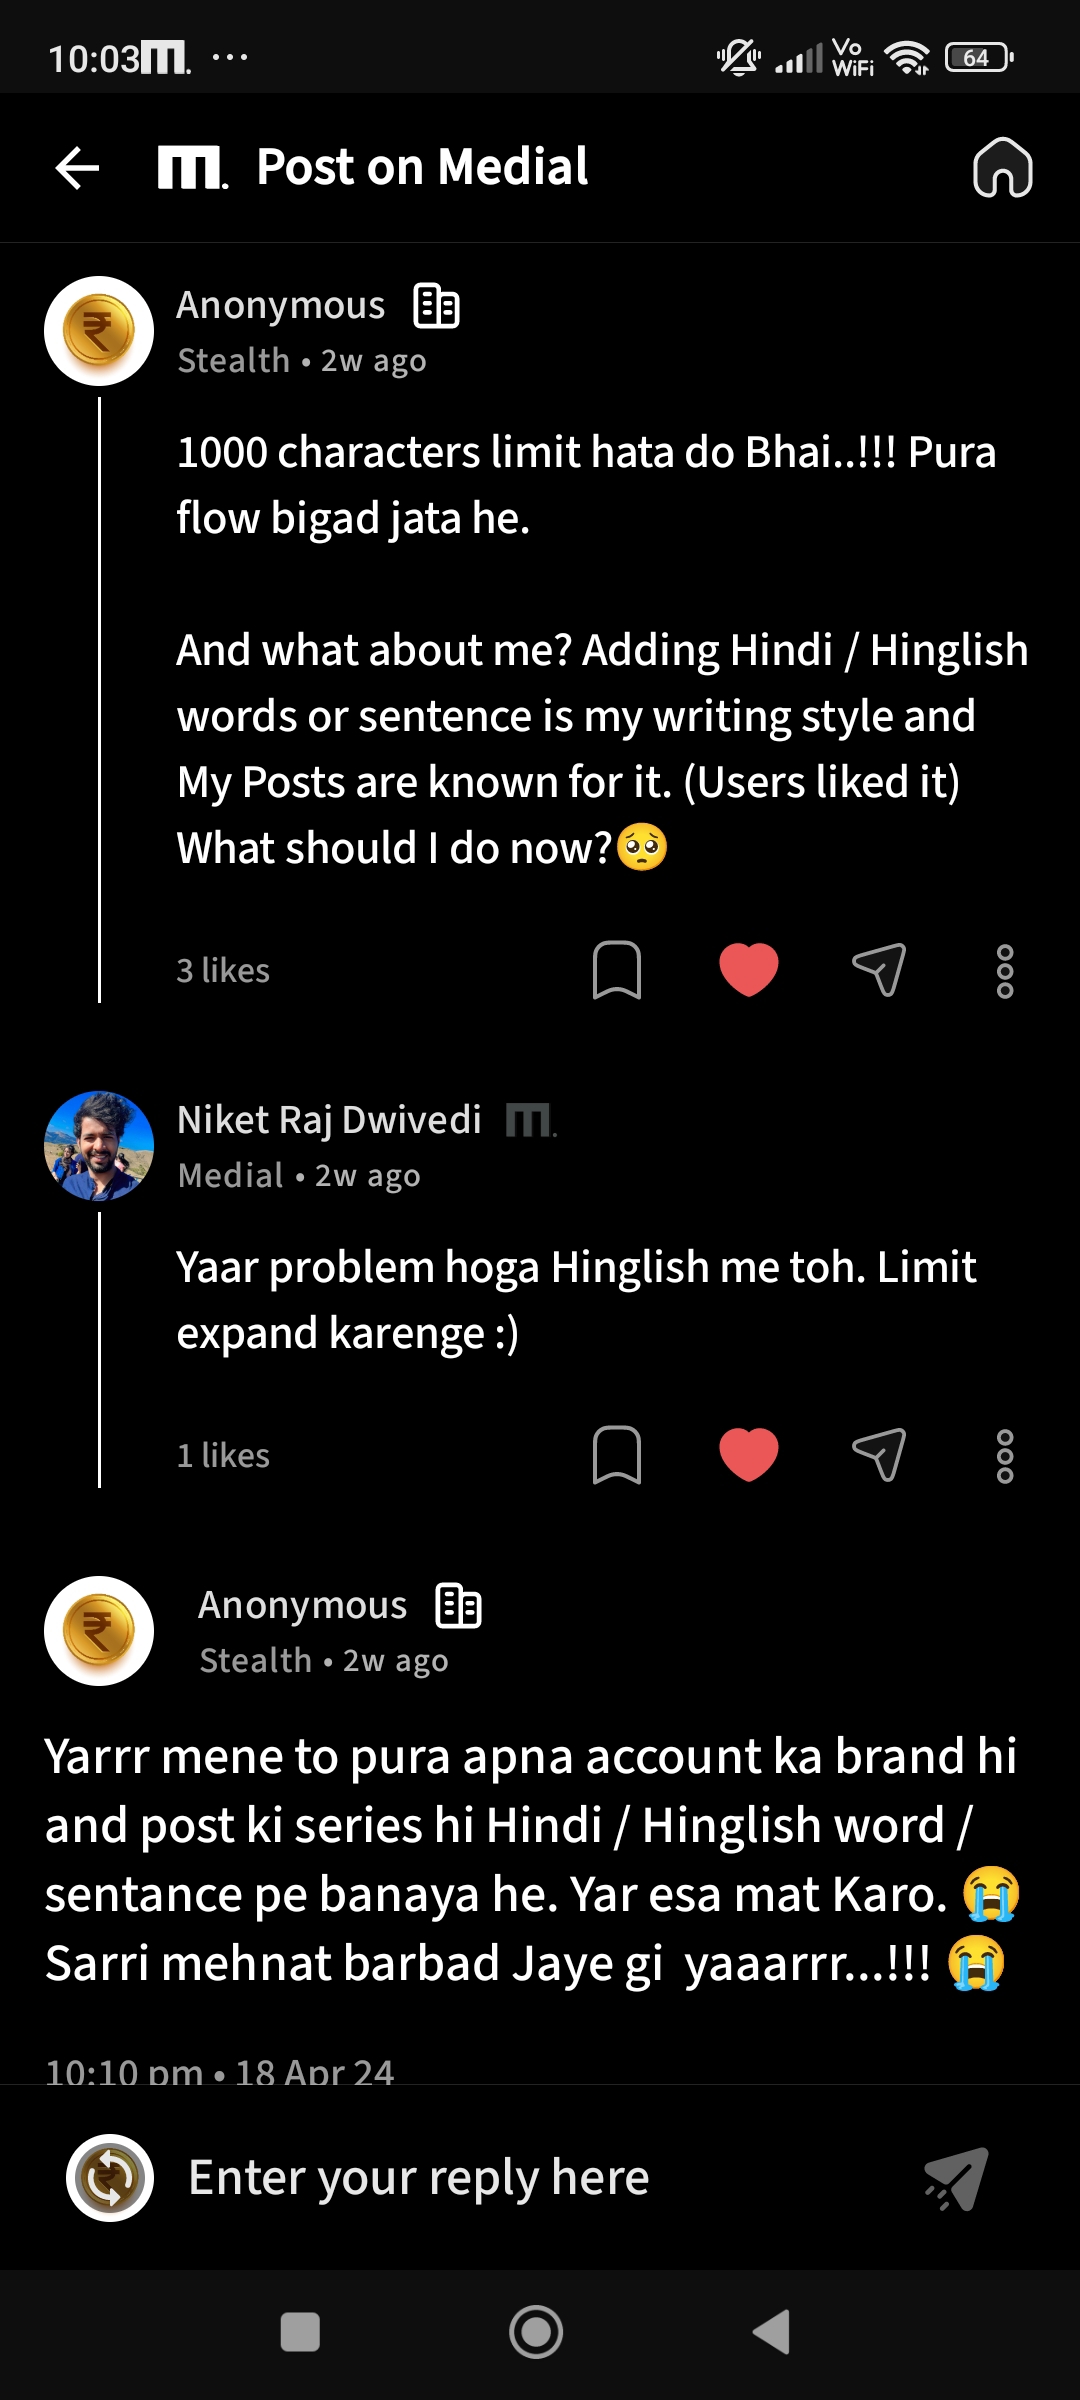
Task: View the 1 likes count on reply
Action: (x=223, y=1456)
